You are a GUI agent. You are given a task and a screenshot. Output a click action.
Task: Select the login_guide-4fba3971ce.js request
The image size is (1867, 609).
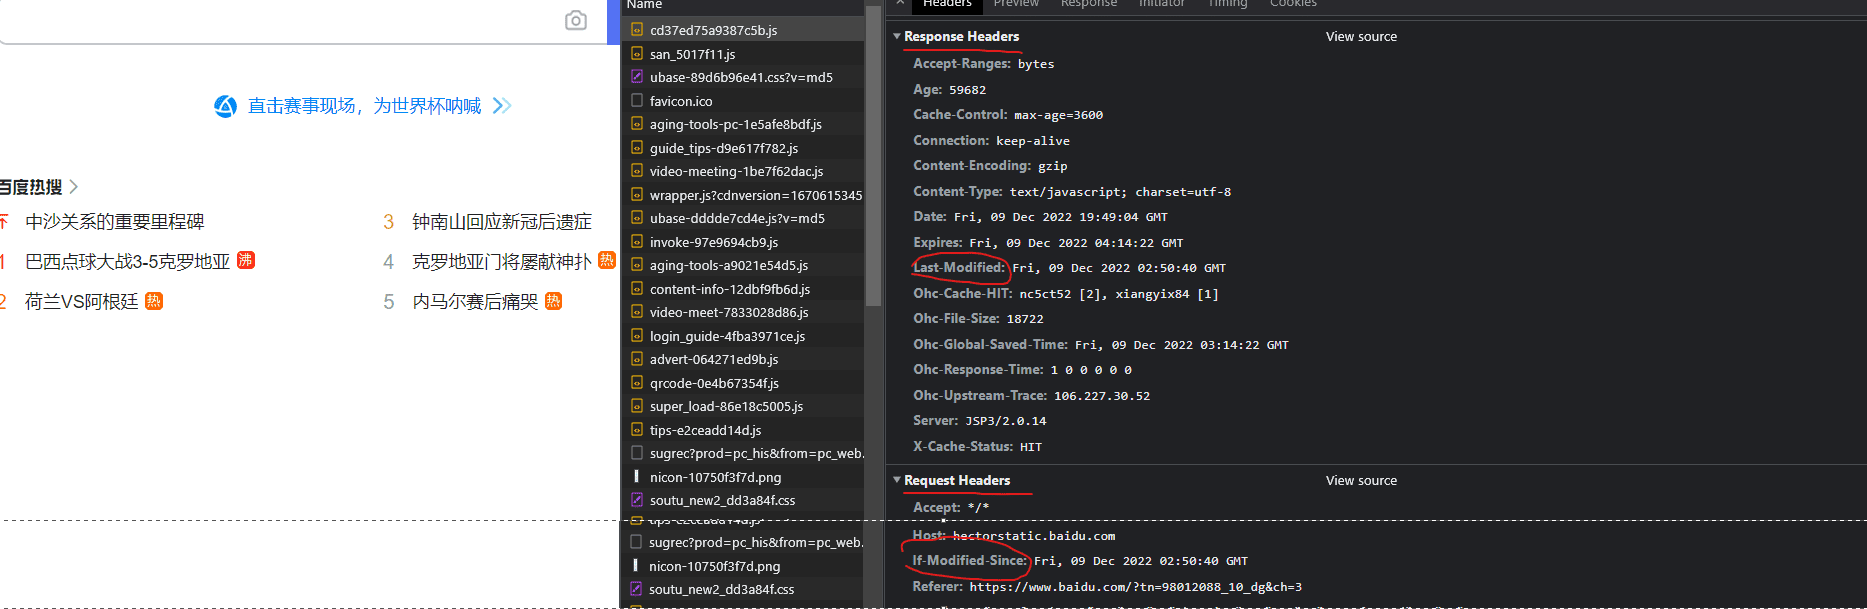point(727,336)
